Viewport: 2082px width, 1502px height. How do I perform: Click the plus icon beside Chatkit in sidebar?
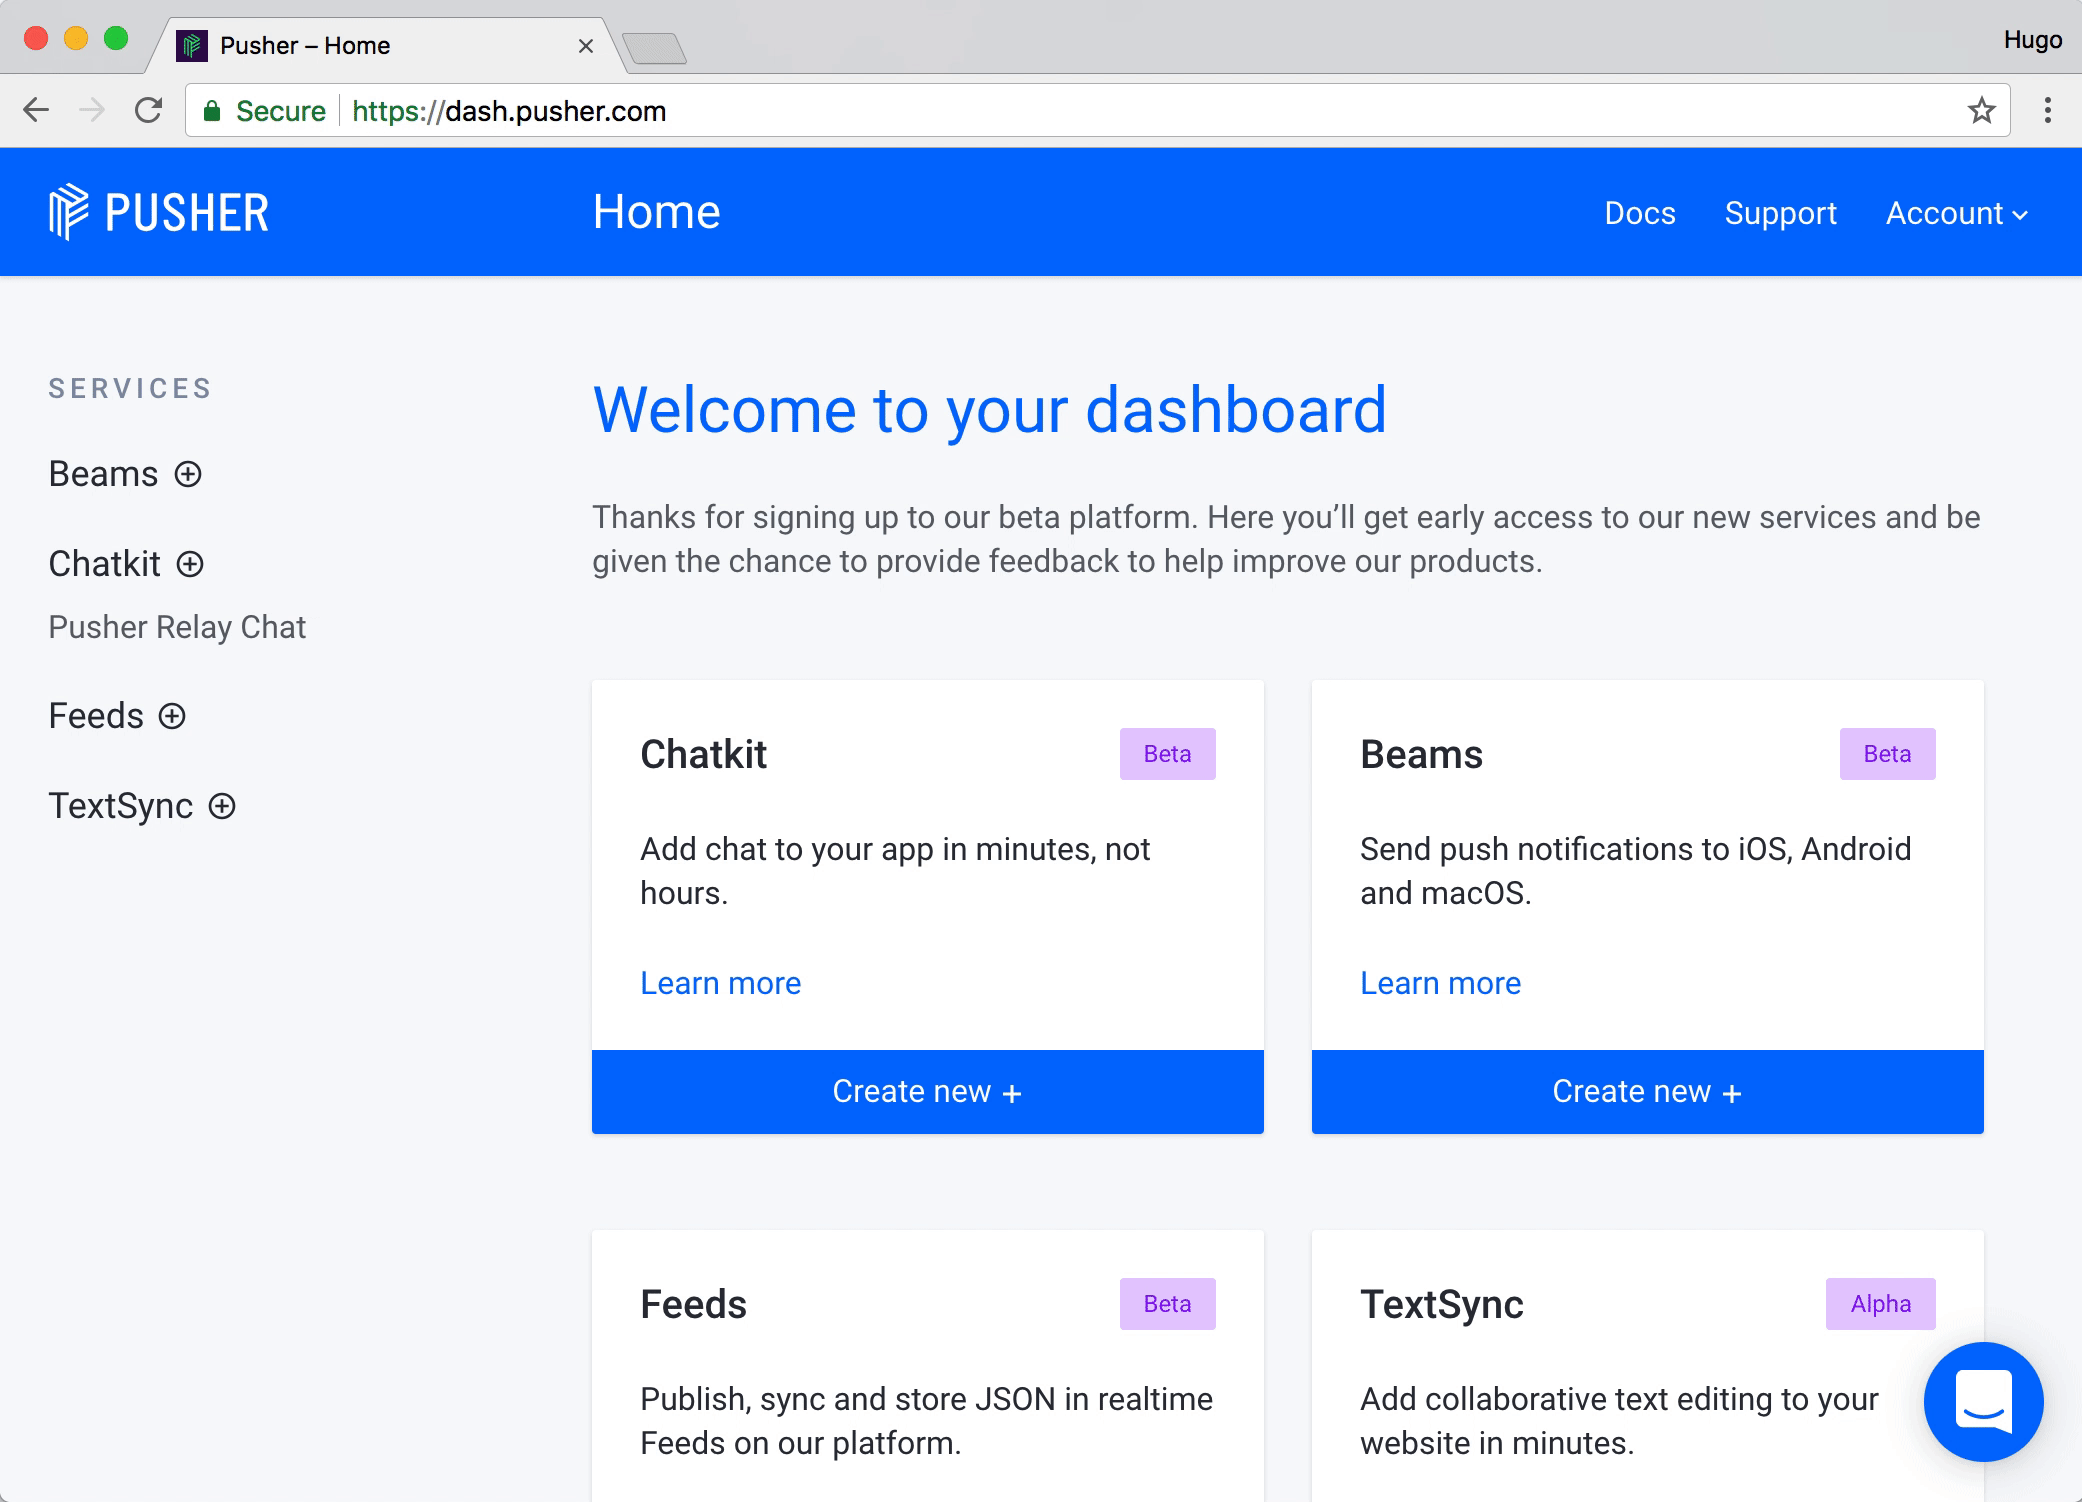[x=190, y=564]
